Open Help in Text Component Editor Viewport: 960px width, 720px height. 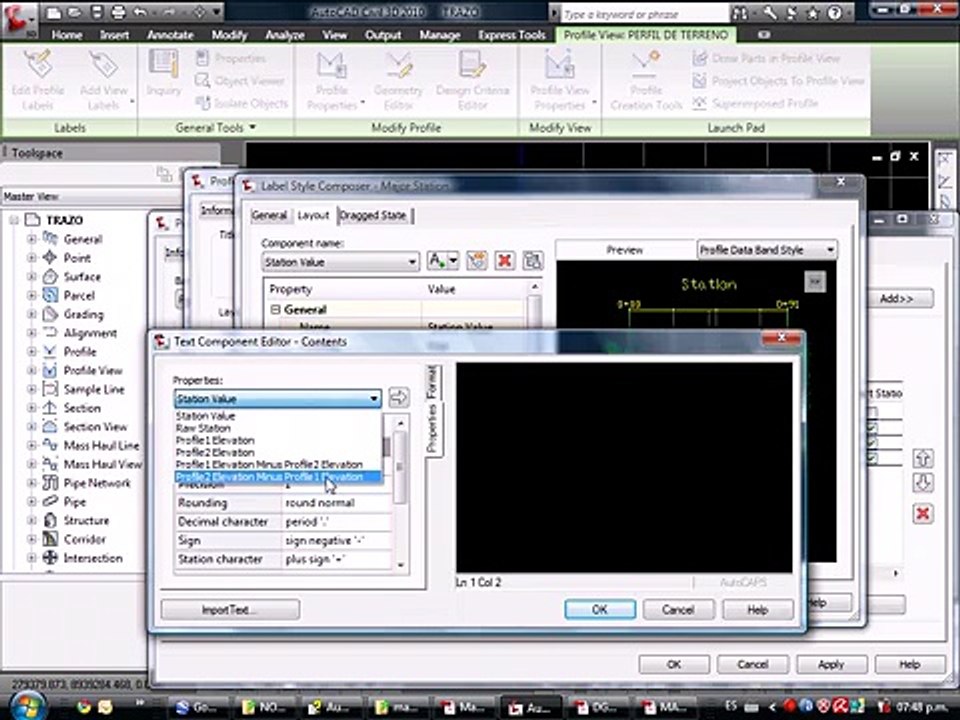click(x=757, y=609)
